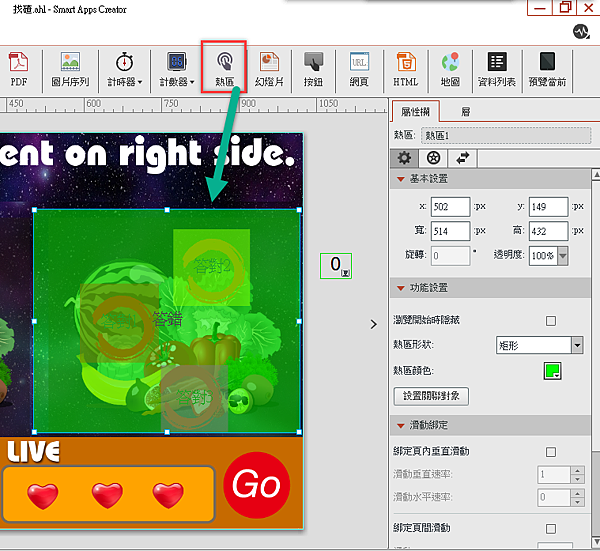Increase the vertical slide rate stepper
This screenshot has width=600, height=551.
click(577, 470)
